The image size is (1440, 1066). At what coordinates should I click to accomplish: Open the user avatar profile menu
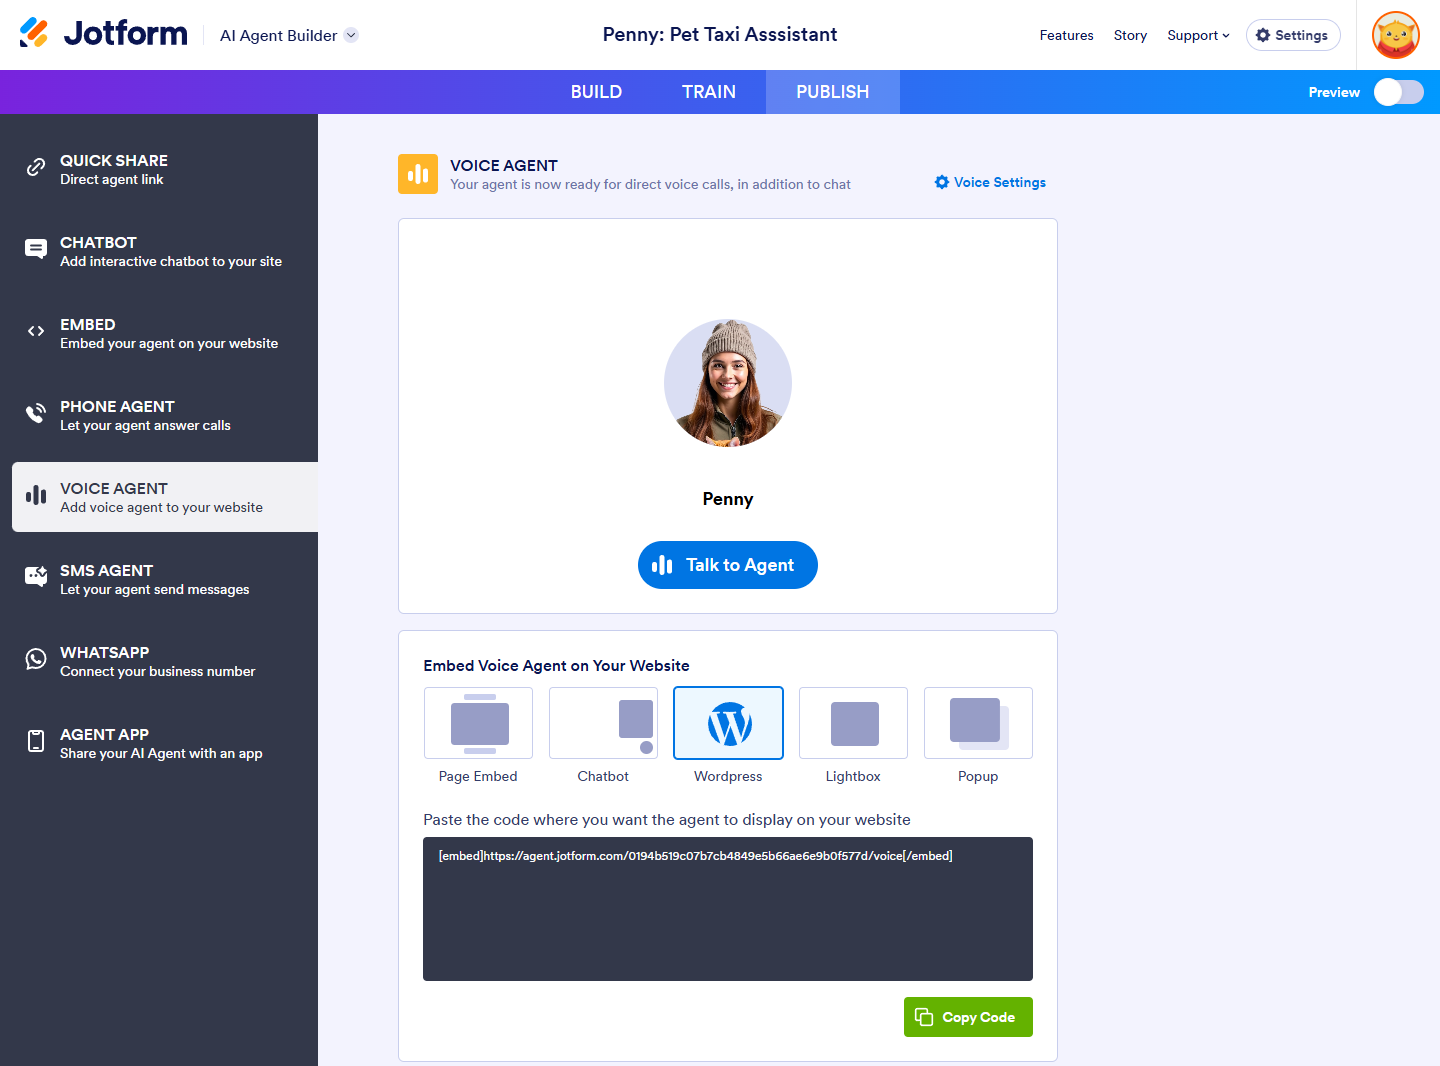(x=1396, y=35)
